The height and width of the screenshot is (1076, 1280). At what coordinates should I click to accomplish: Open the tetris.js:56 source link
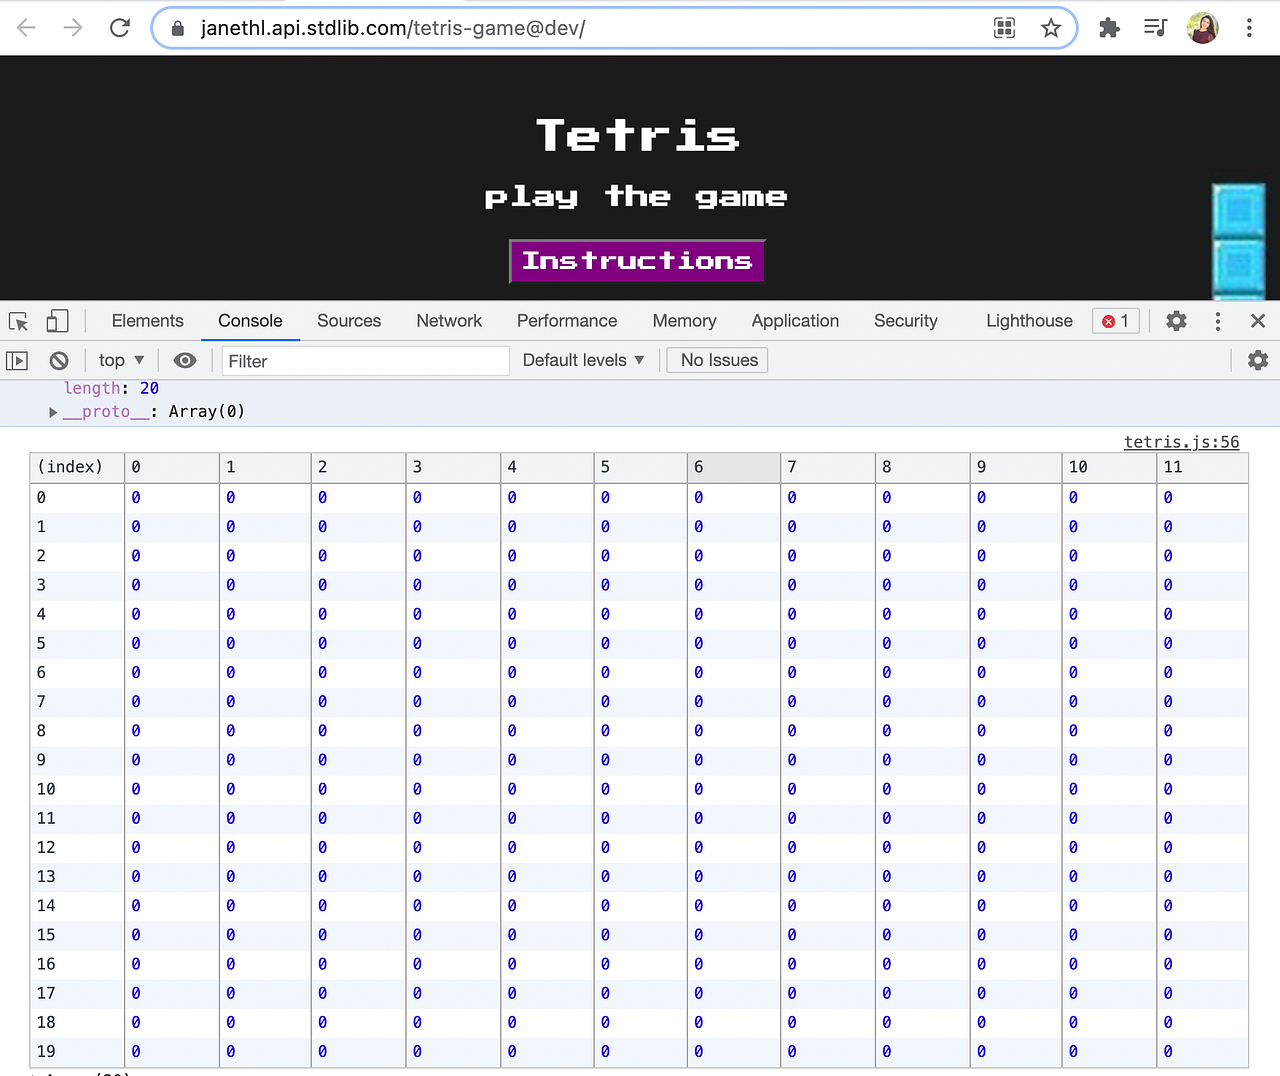(1182, 441)
